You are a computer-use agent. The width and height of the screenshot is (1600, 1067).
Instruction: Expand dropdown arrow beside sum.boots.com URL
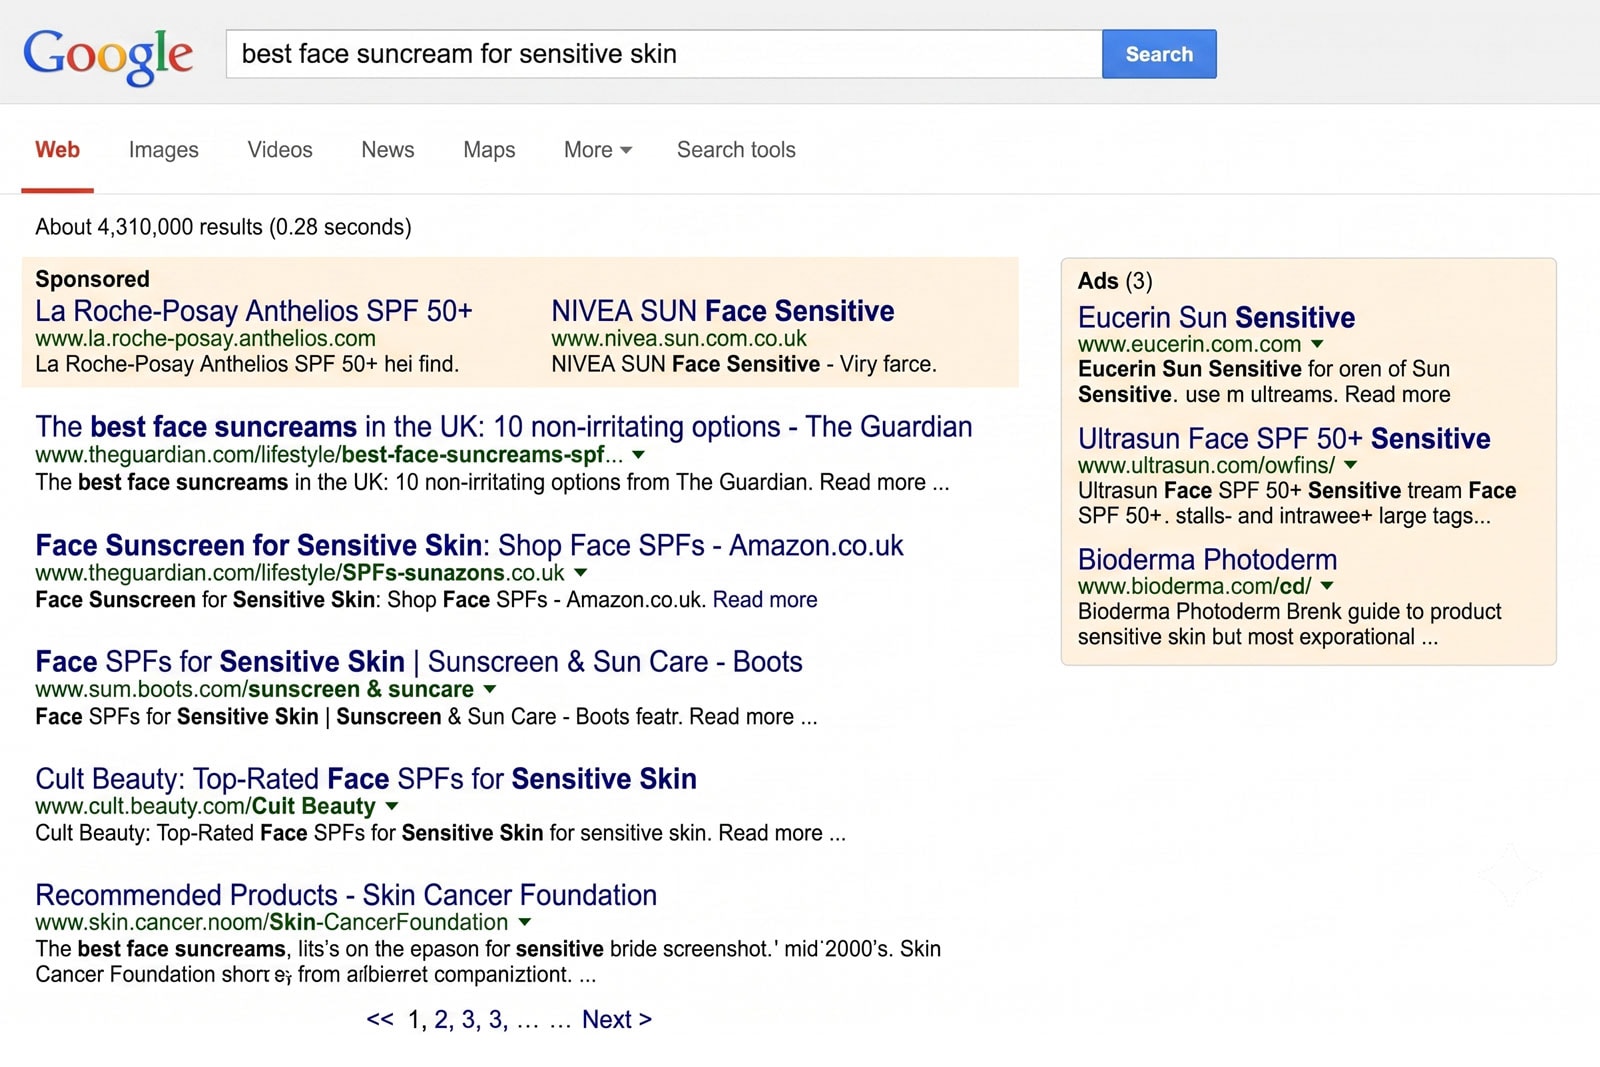tap(490, 689)
